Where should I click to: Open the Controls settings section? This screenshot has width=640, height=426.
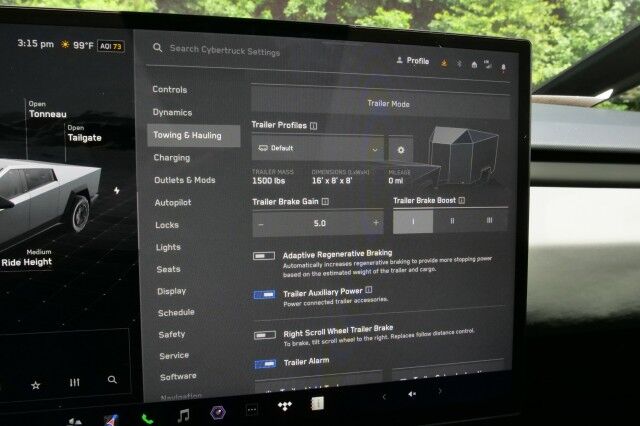point(170,89)
